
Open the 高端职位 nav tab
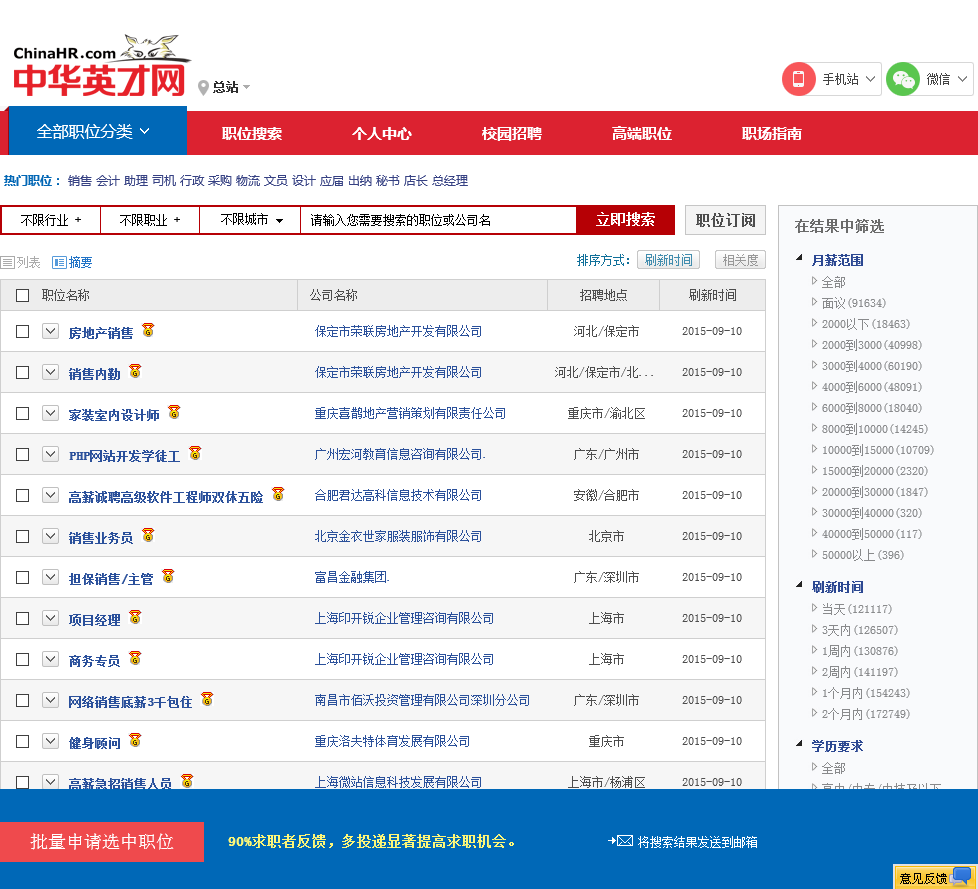pos(642,134)
